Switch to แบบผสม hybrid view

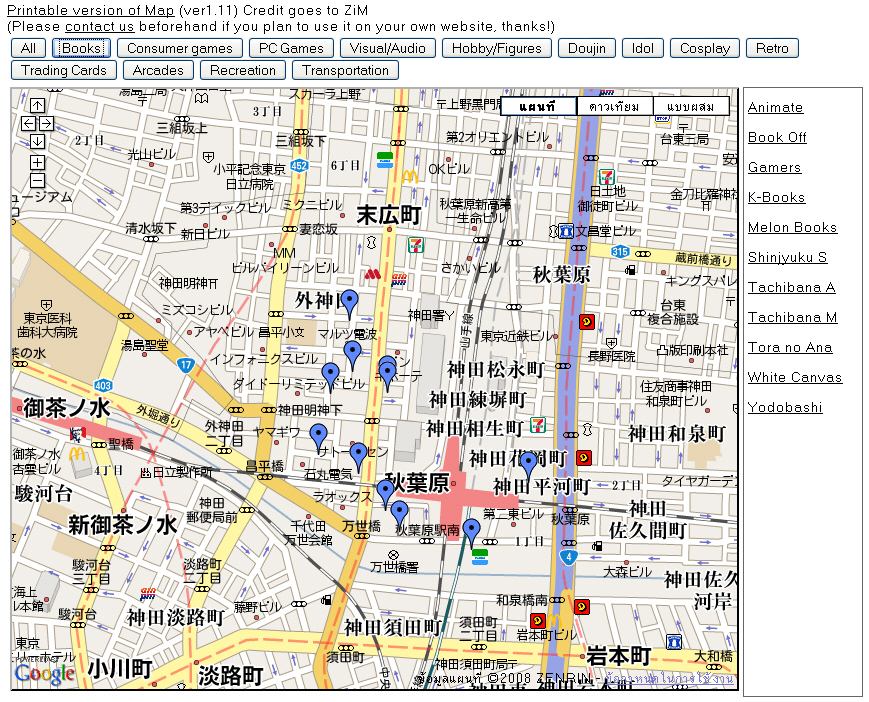[x=691, y=106]
